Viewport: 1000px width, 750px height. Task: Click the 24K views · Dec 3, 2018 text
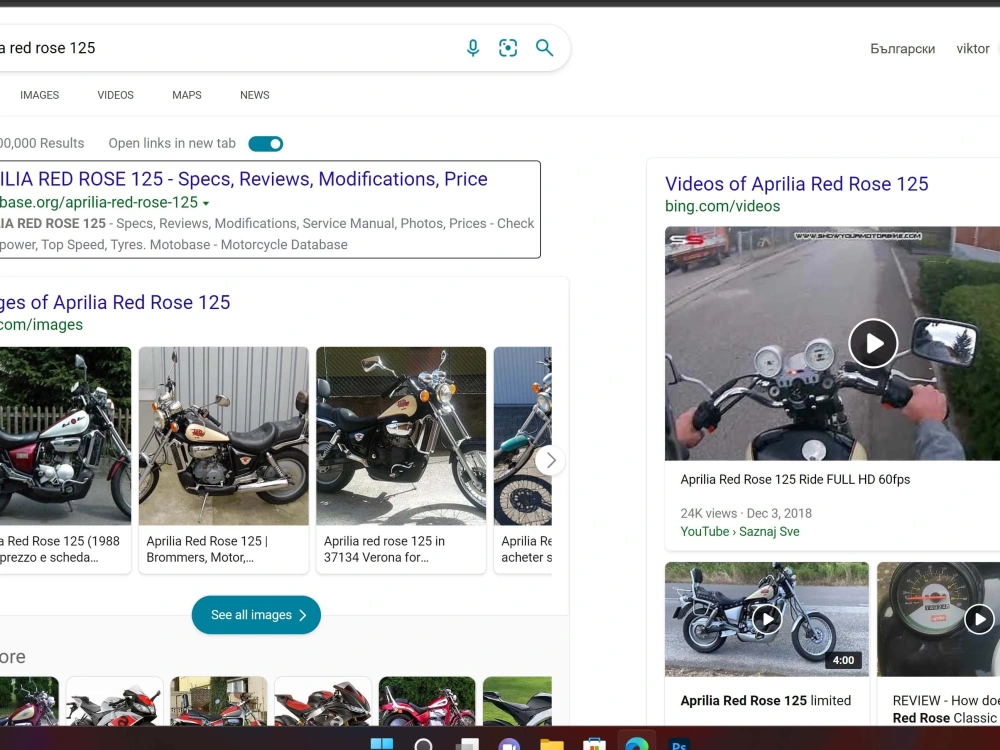point(746,513)
